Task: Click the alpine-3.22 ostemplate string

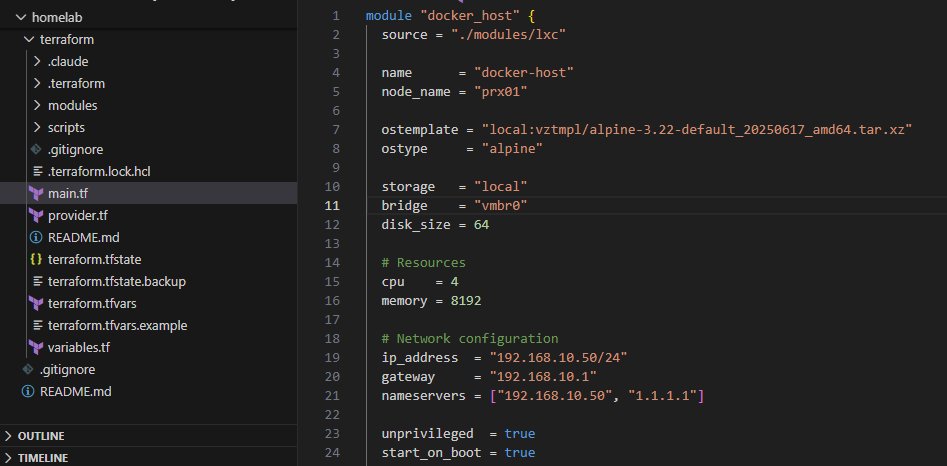Action: point(696,129)
